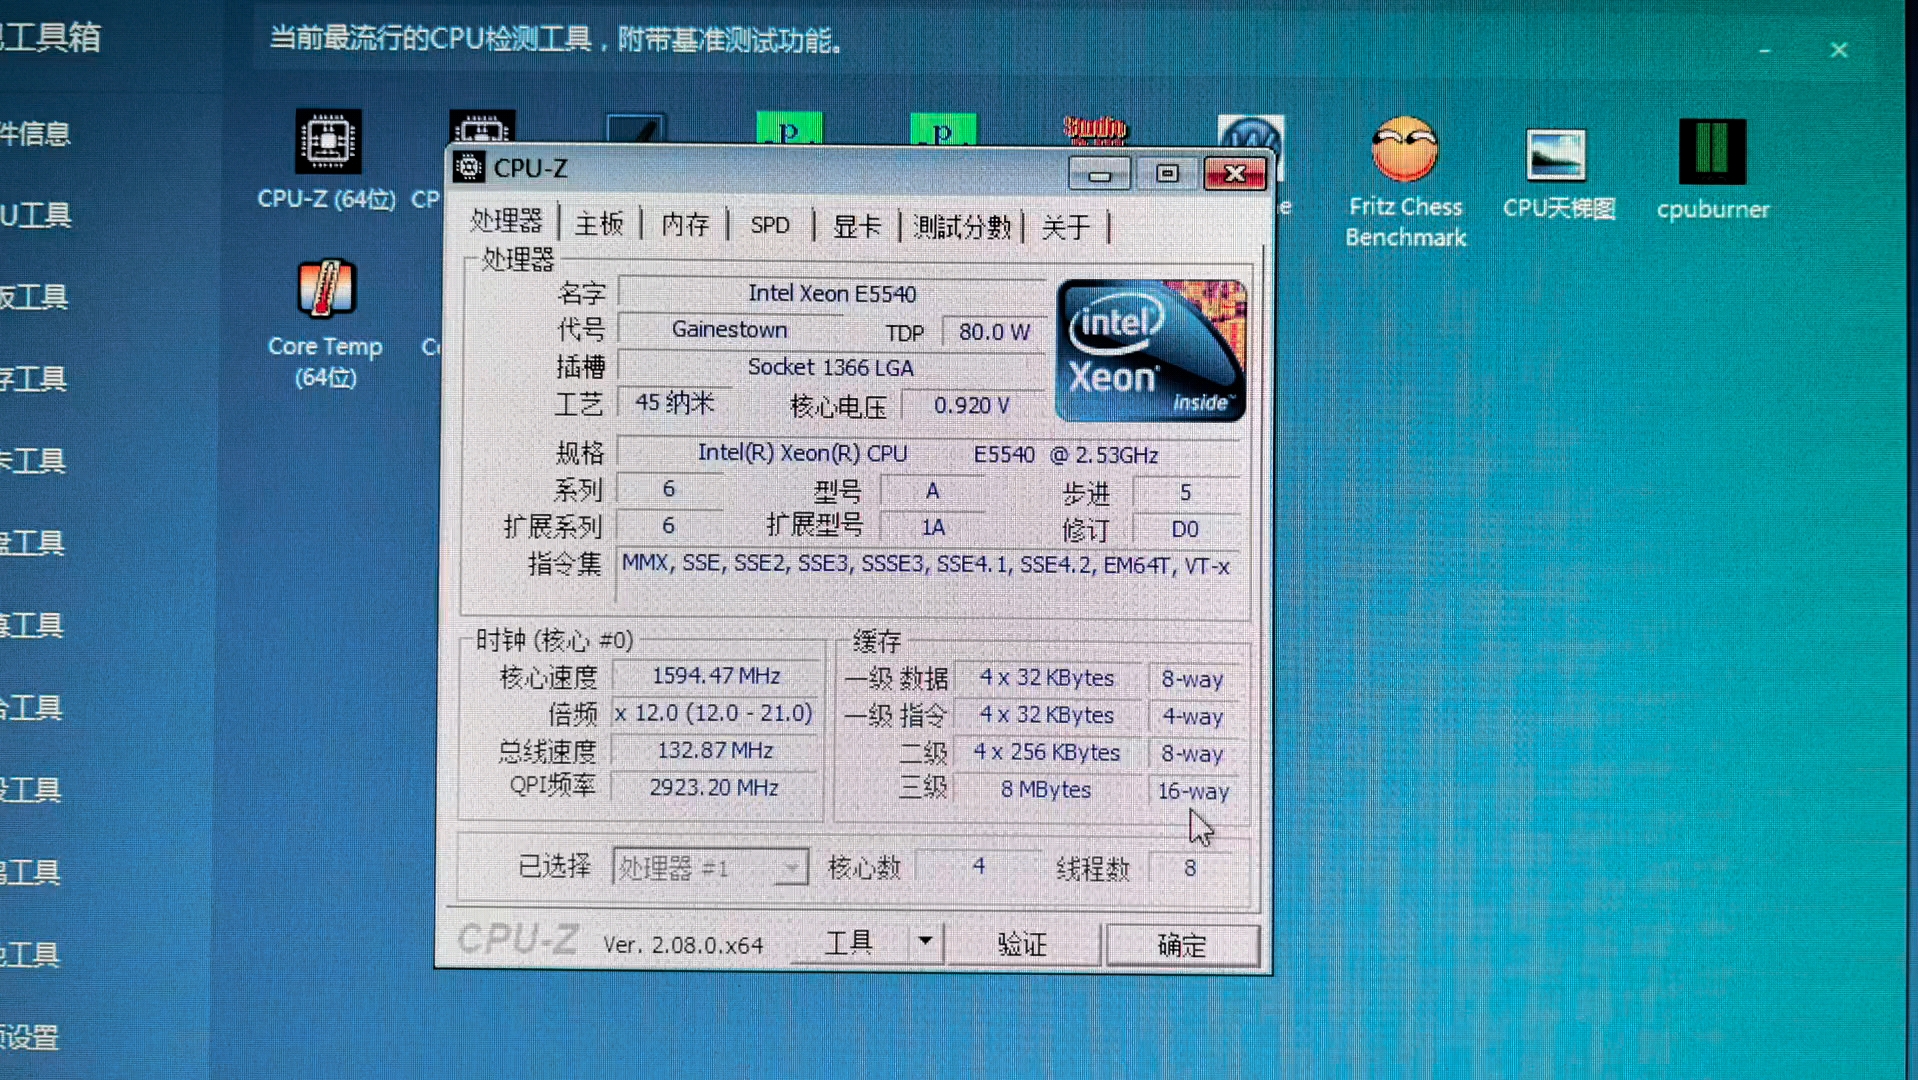
Task: Open the 测試分數 tab
Action: (x=962, y=227)
